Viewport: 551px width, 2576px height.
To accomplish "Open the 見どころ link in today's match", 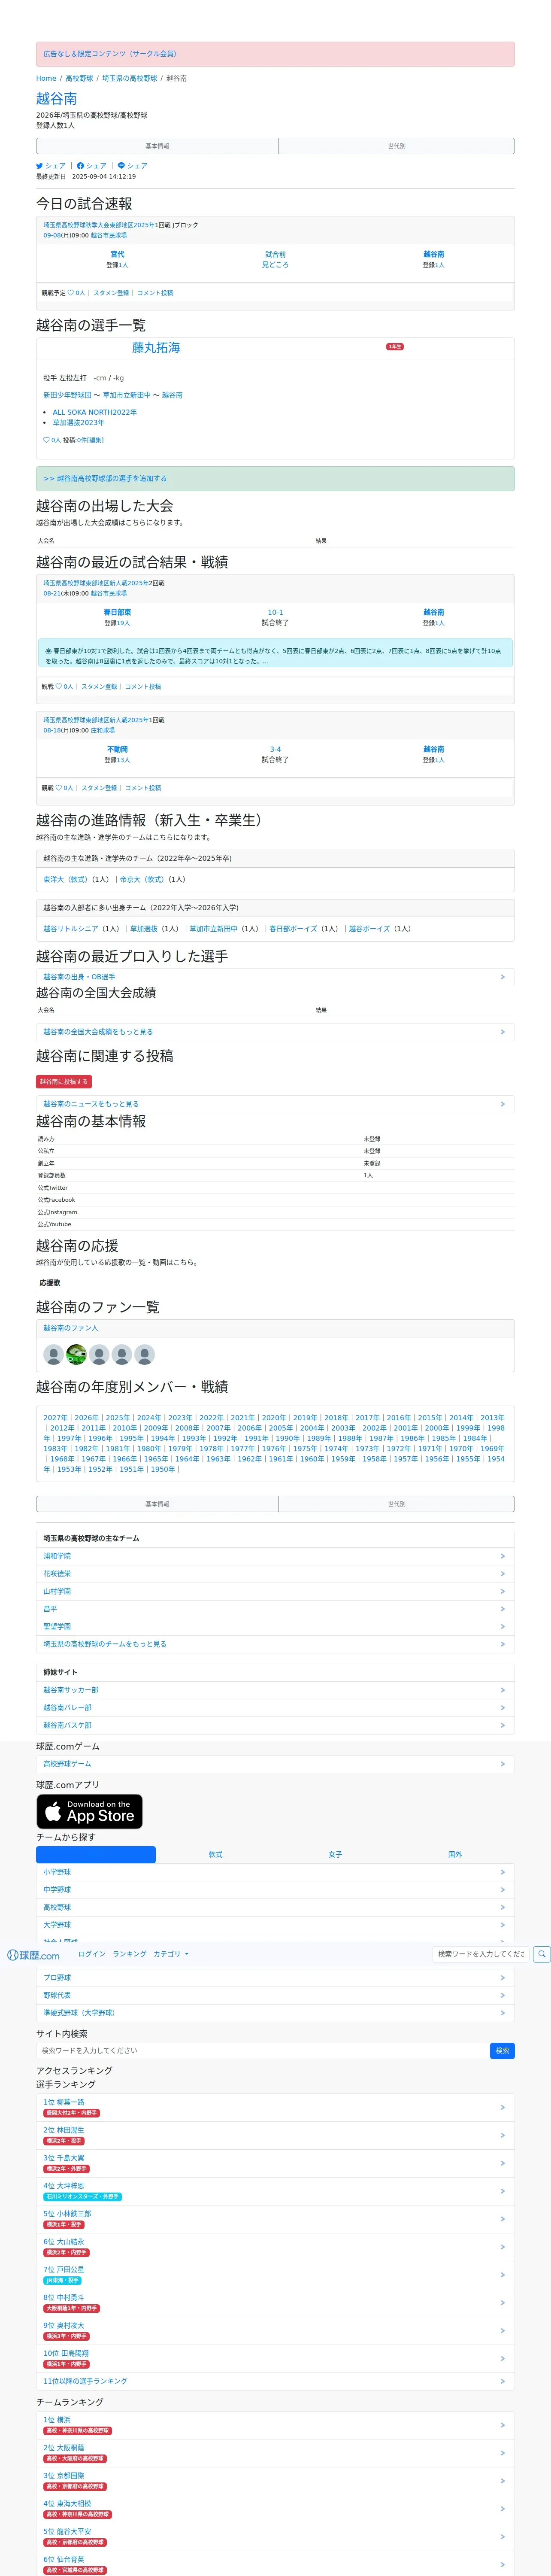I will click(275, 265).
